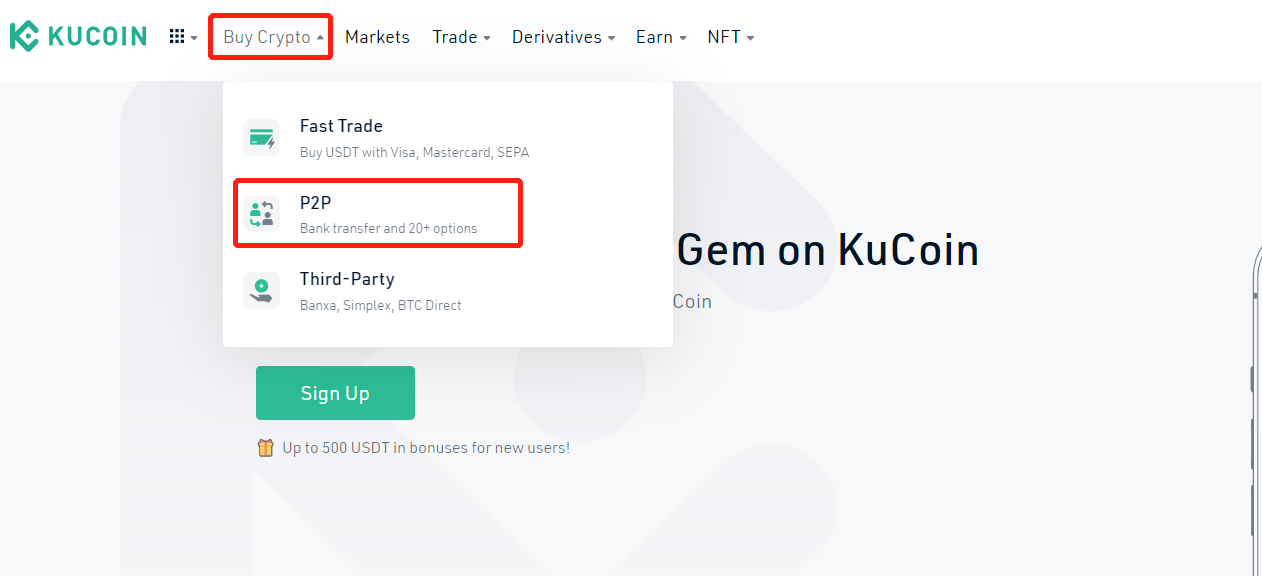Image resolution: width=1262 pixels, height=588 pixels.
Task: Click the KuCoin logo icon
Action: point(24,36)
